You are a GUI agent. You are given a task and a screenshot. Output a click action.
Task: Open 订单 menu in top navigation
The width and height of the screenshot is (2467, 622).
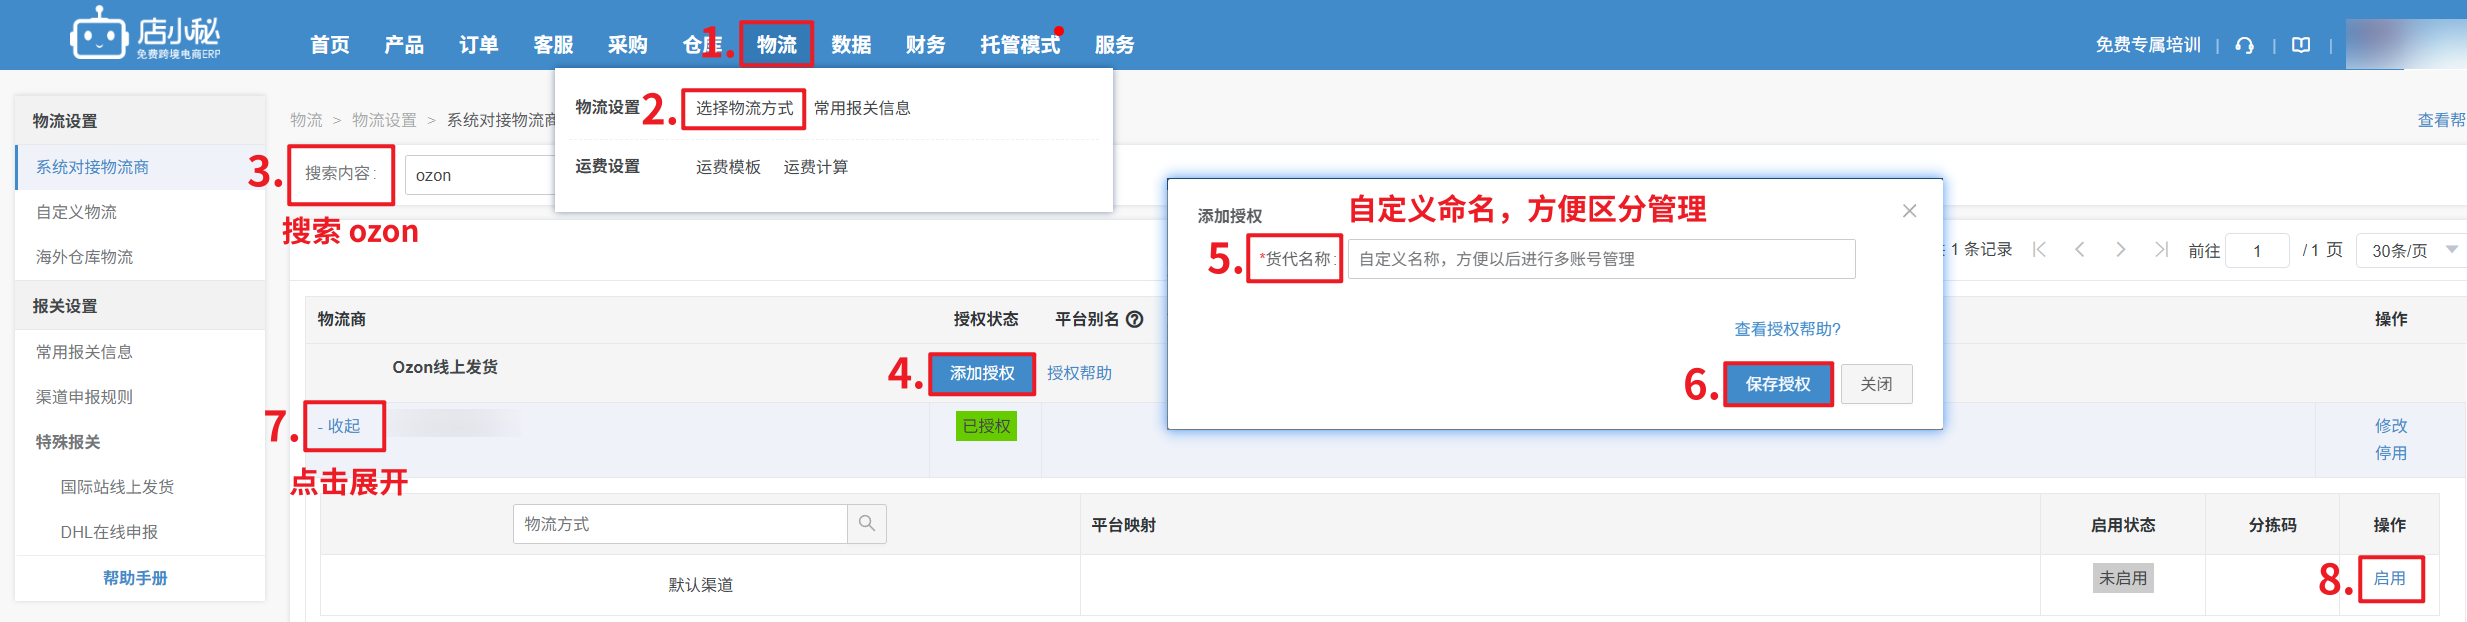click(x=479, y=45)
